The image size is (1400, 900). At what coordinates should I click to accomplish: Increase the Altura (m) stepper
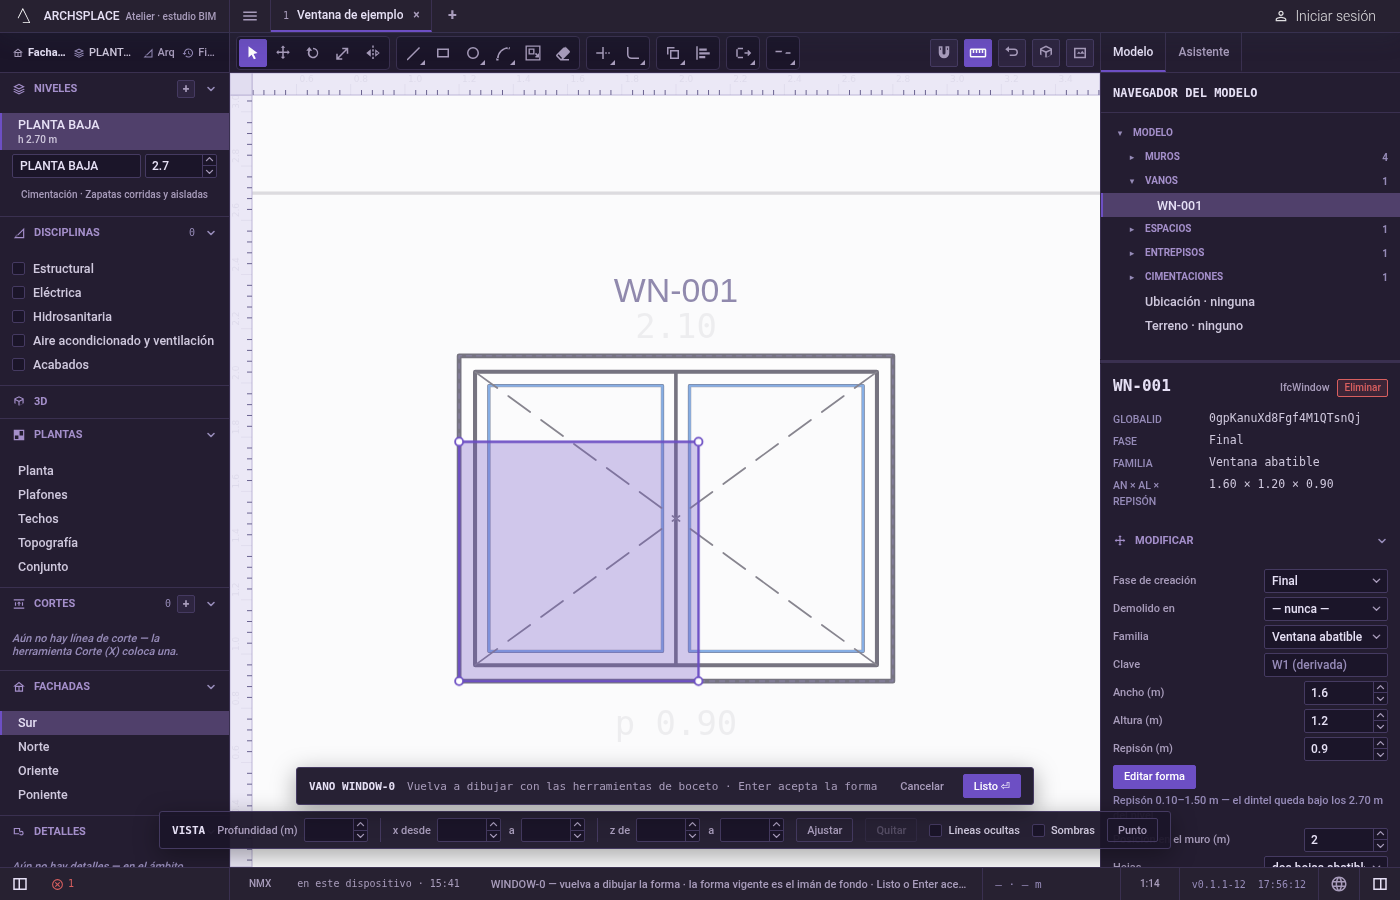click(1381, 715)
